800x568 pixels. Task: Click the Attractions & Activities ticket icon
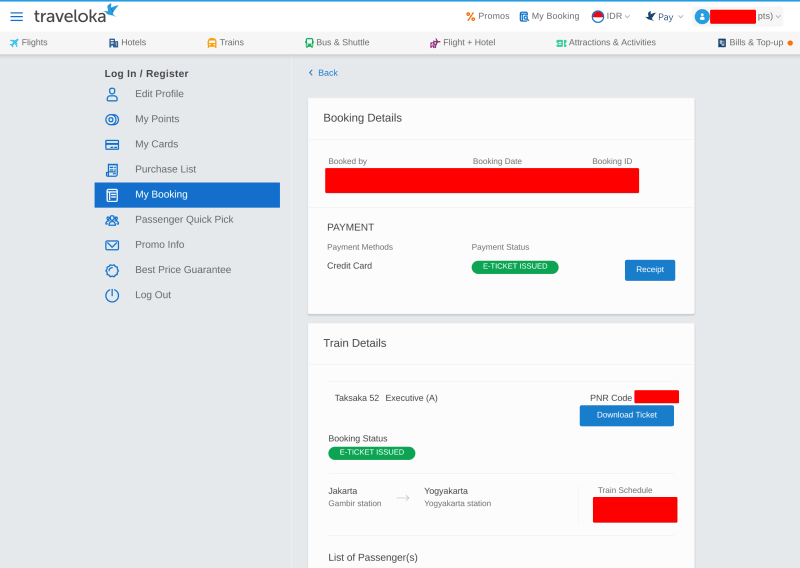click(561, 43)
